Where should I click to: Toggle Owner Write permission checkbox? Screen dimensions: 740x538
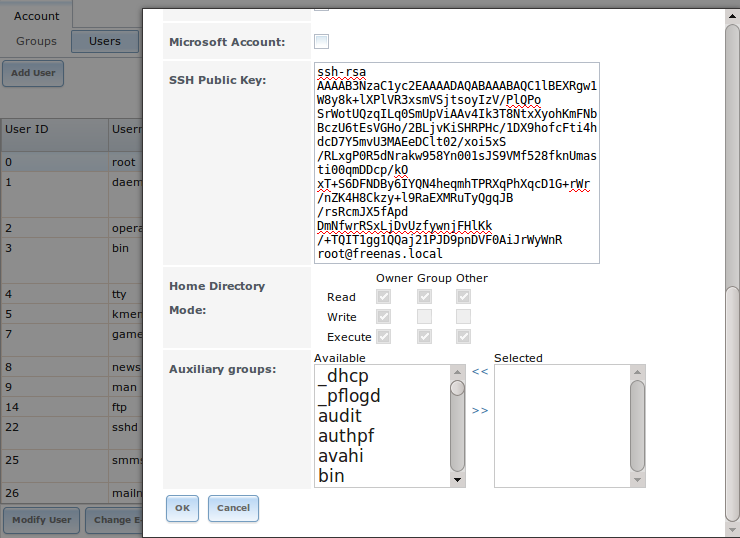click(383, 316)
